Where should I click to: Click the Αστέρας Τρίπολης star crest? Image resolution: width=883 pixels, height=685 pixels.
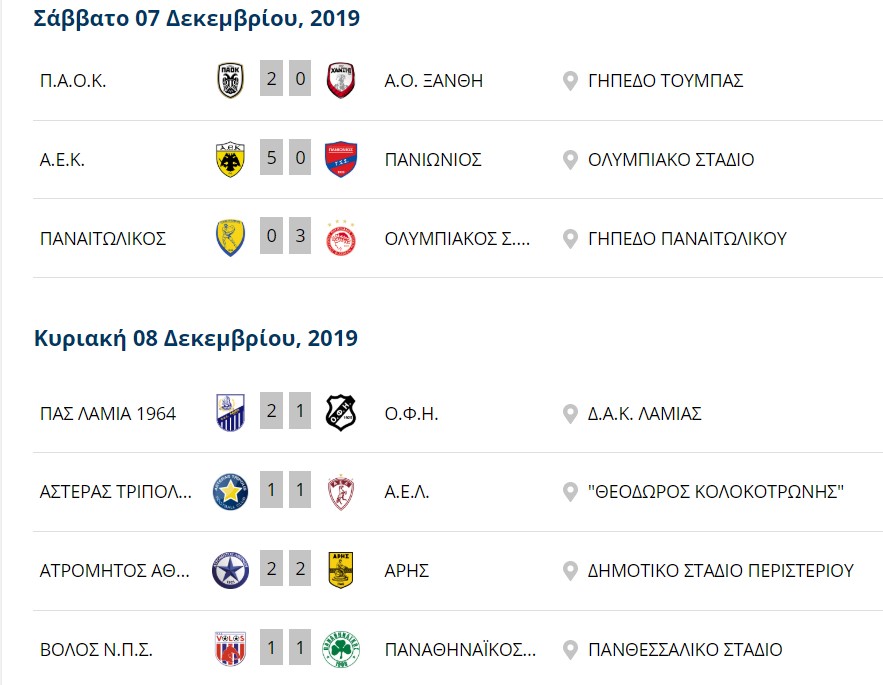pyautogui.click(x=230, y=492)
